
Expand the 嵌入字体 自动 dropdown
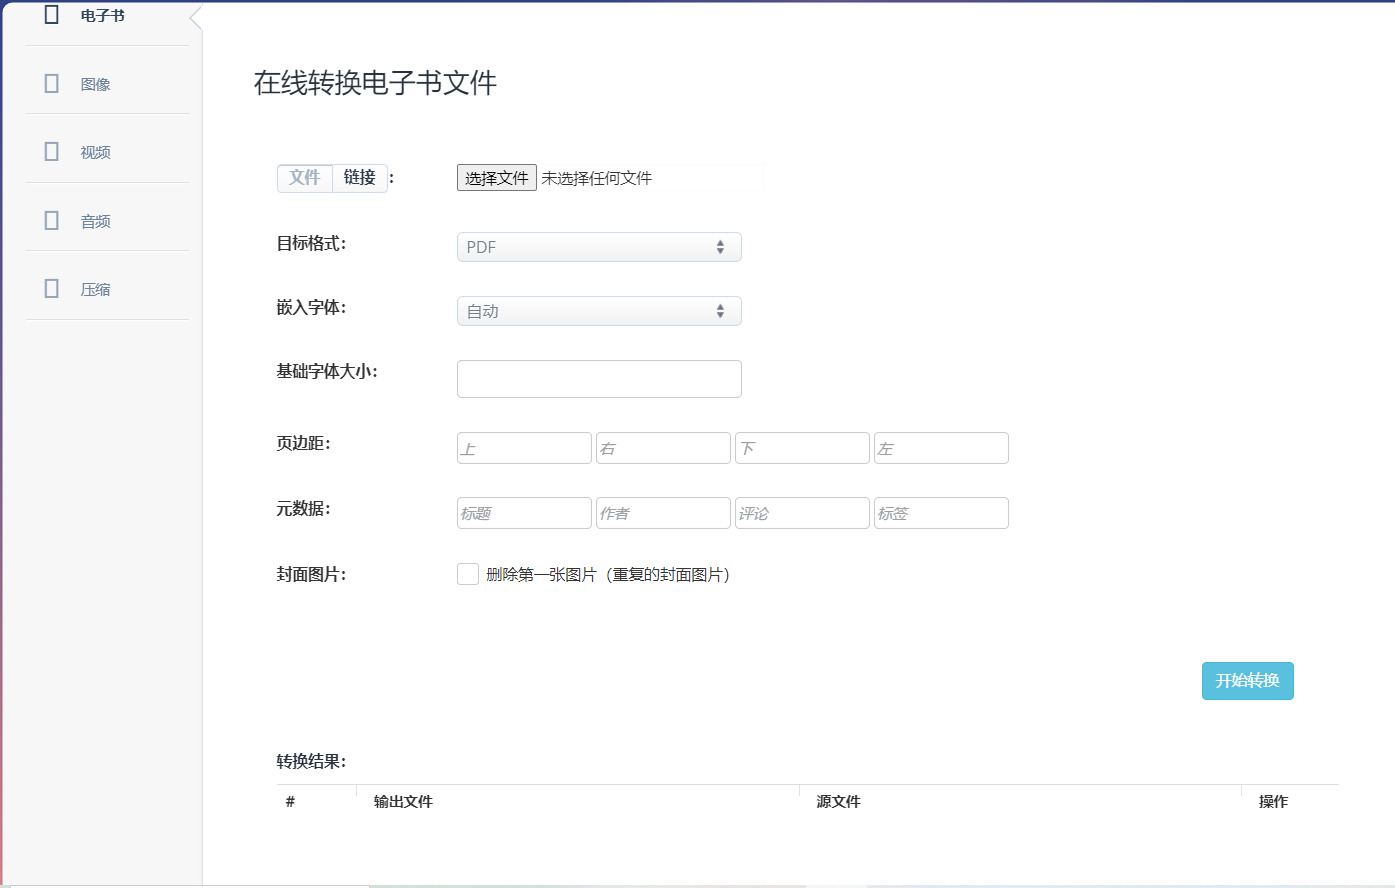pyautogui.click(x=599, y=311)
